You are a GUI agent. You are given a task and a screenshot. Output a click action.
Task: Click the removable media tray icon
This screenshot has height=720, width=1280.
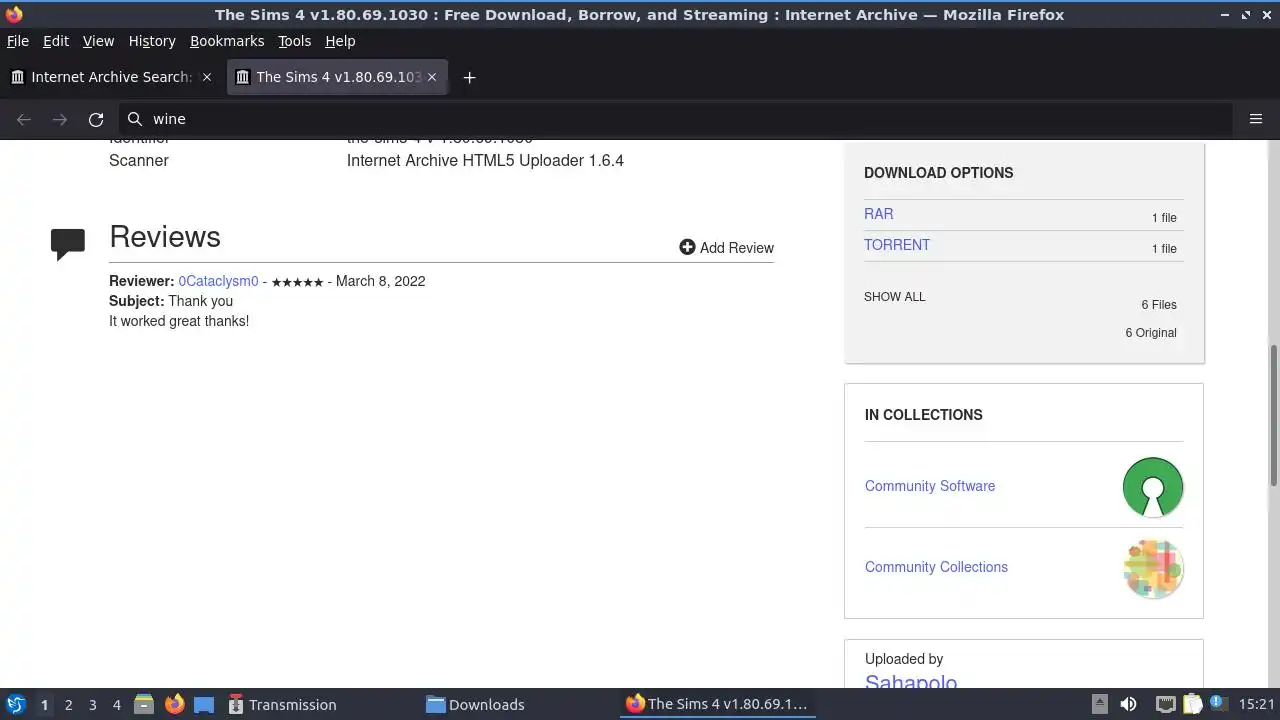tap(1099, 704)
